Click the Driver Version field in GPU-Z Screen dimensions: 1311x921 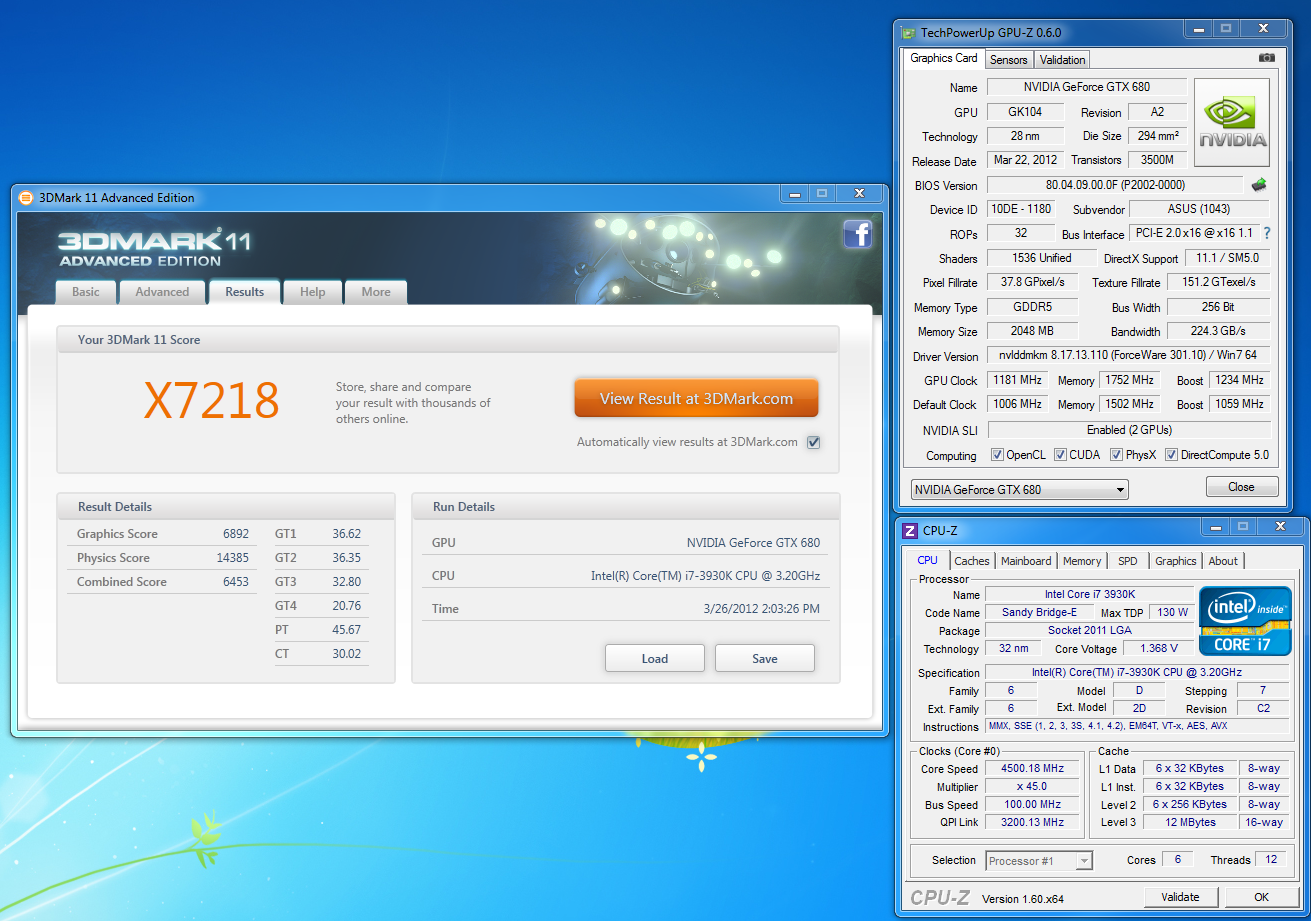pyautogui.click(x=1128, y=355)
